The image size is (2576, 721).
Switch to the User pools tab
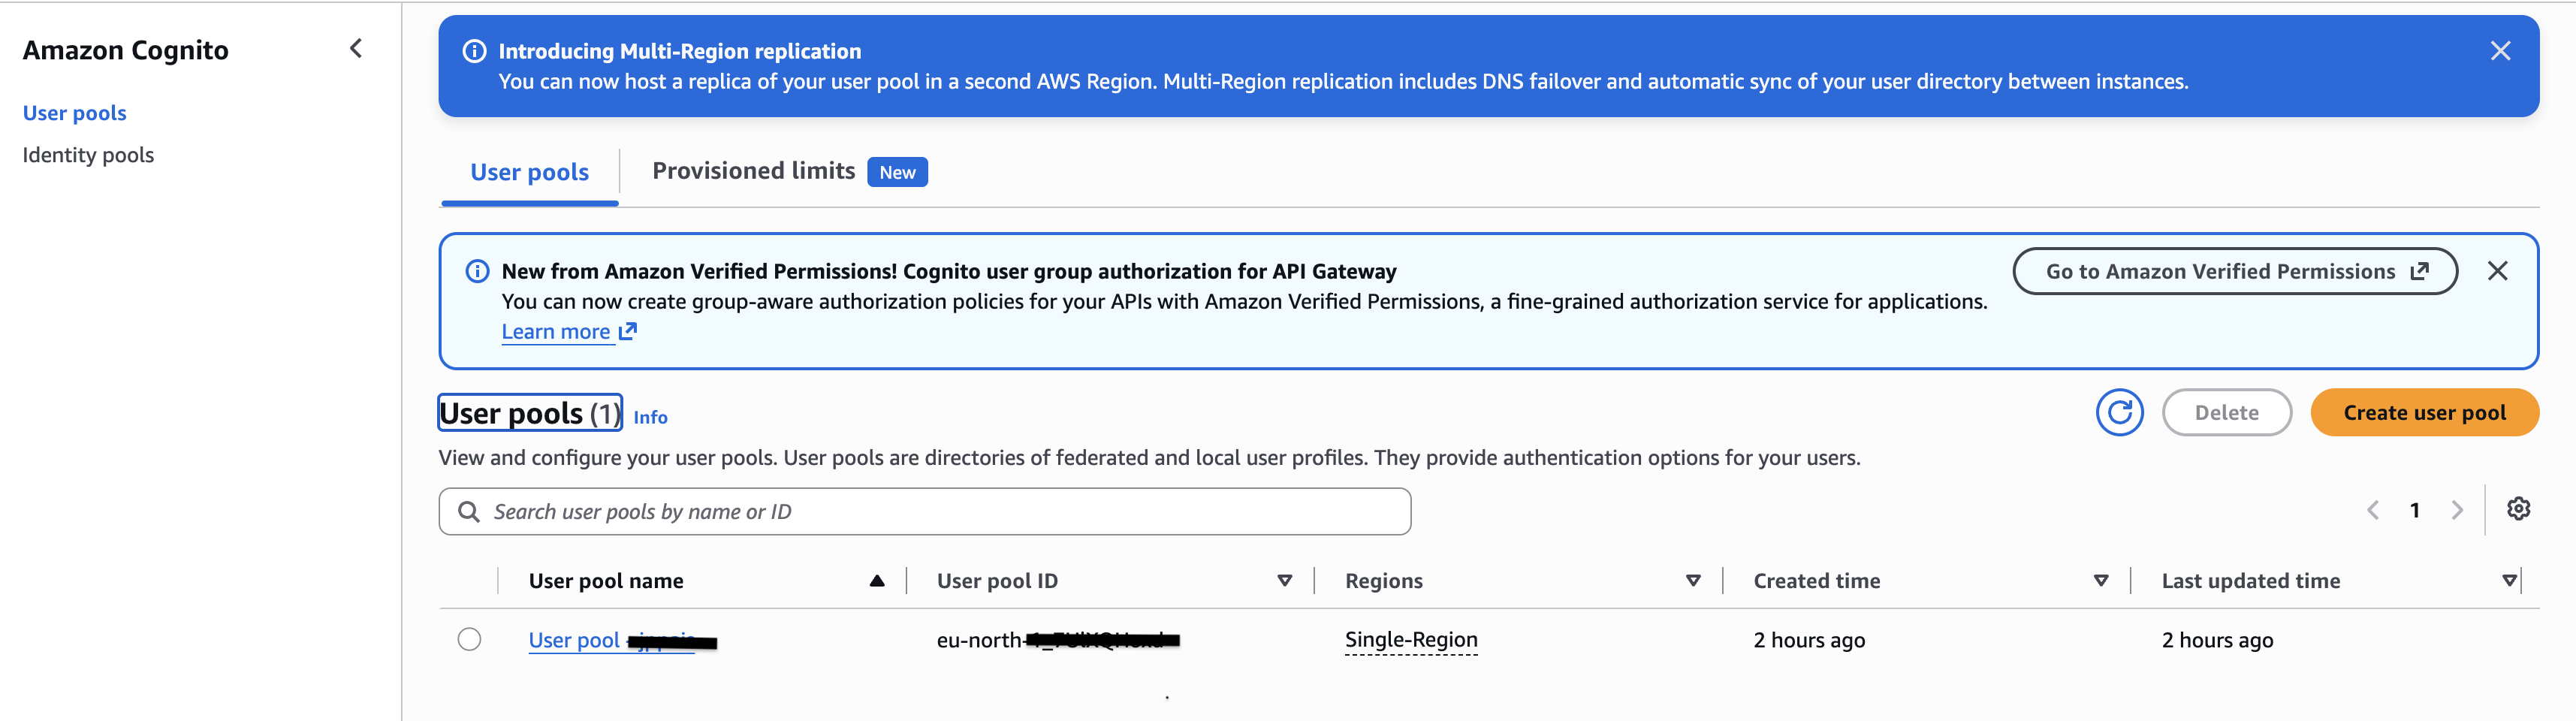530,172
